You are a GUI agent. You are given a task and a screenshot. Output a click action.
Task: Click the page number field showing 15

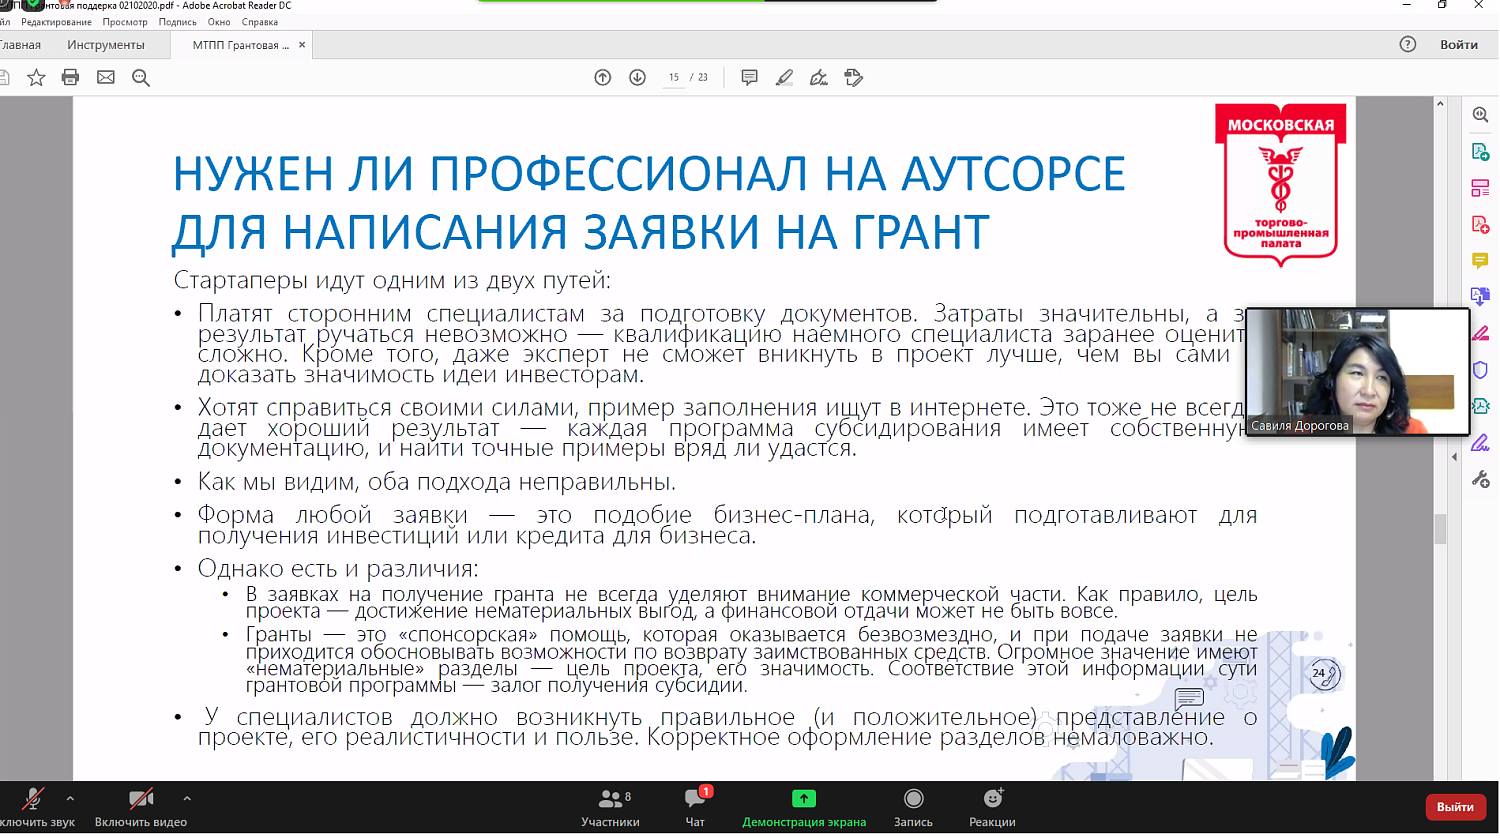click(673, 77)
